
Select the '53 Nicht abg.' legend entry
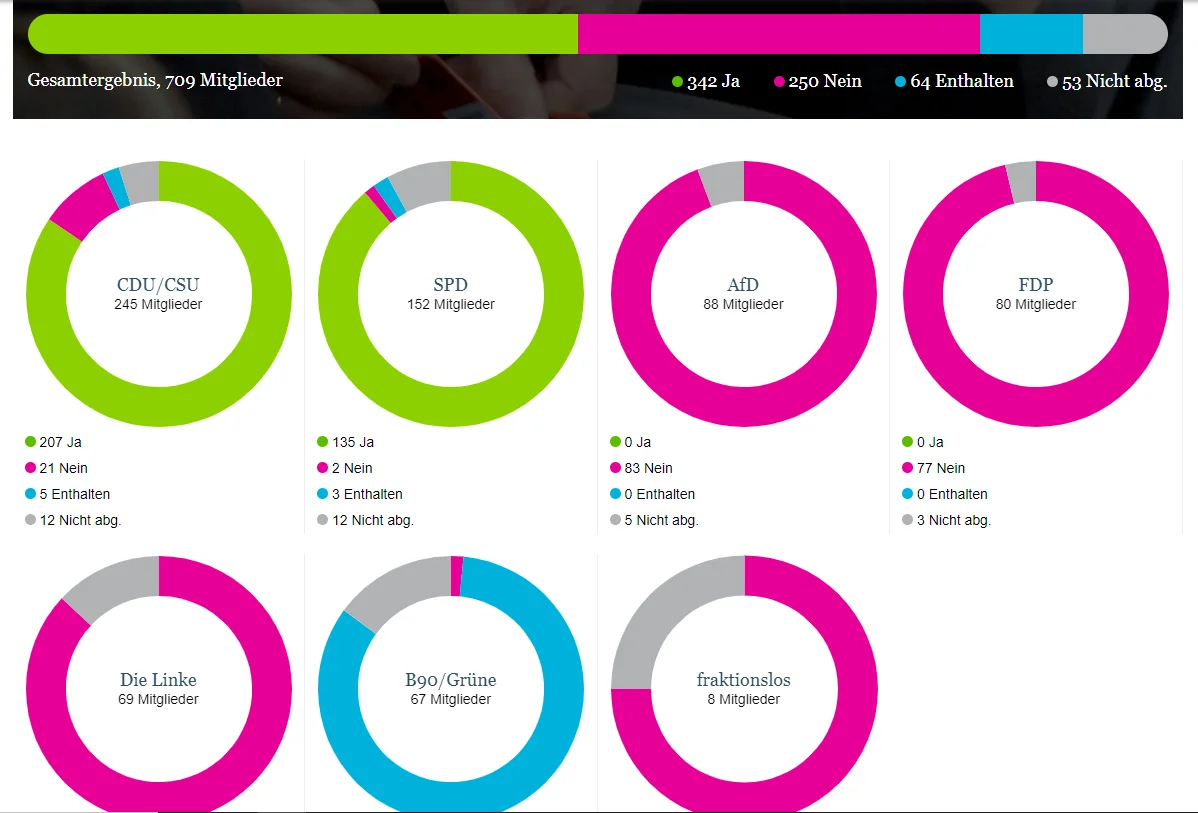tap(1107, 82)
